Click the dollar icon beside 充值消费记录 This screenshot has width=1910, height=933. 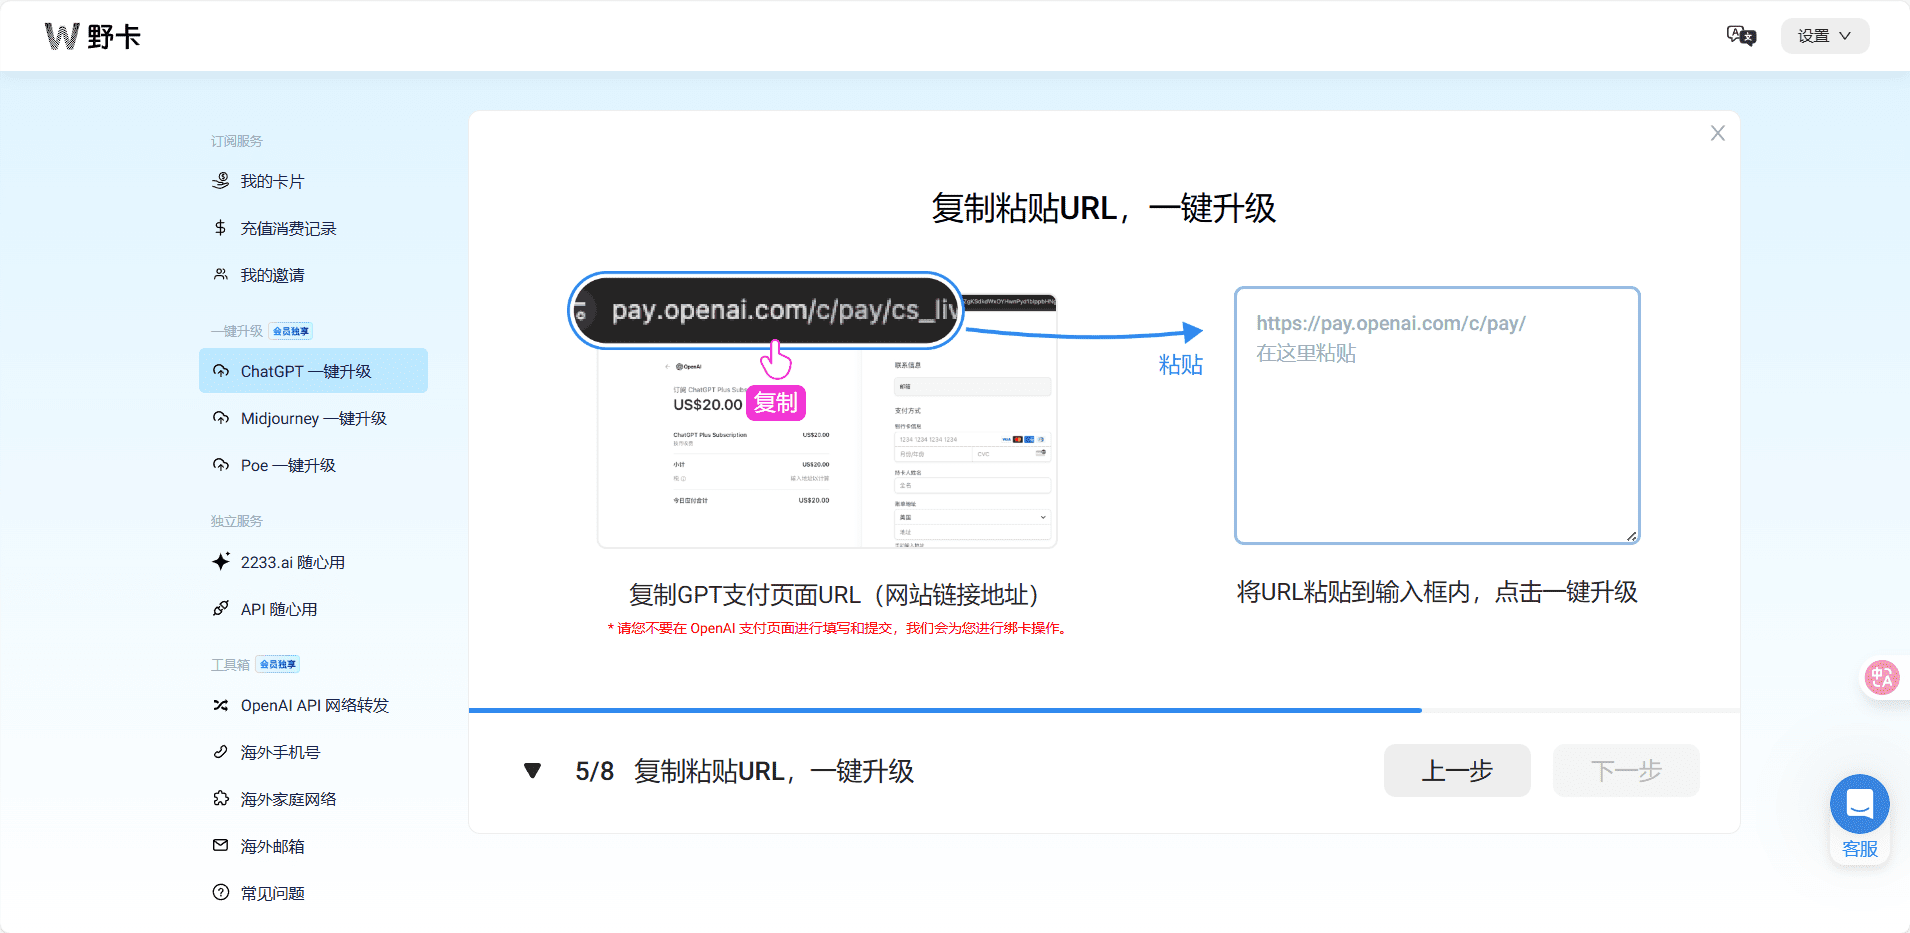pyautogui.click(x=221, y=228)
